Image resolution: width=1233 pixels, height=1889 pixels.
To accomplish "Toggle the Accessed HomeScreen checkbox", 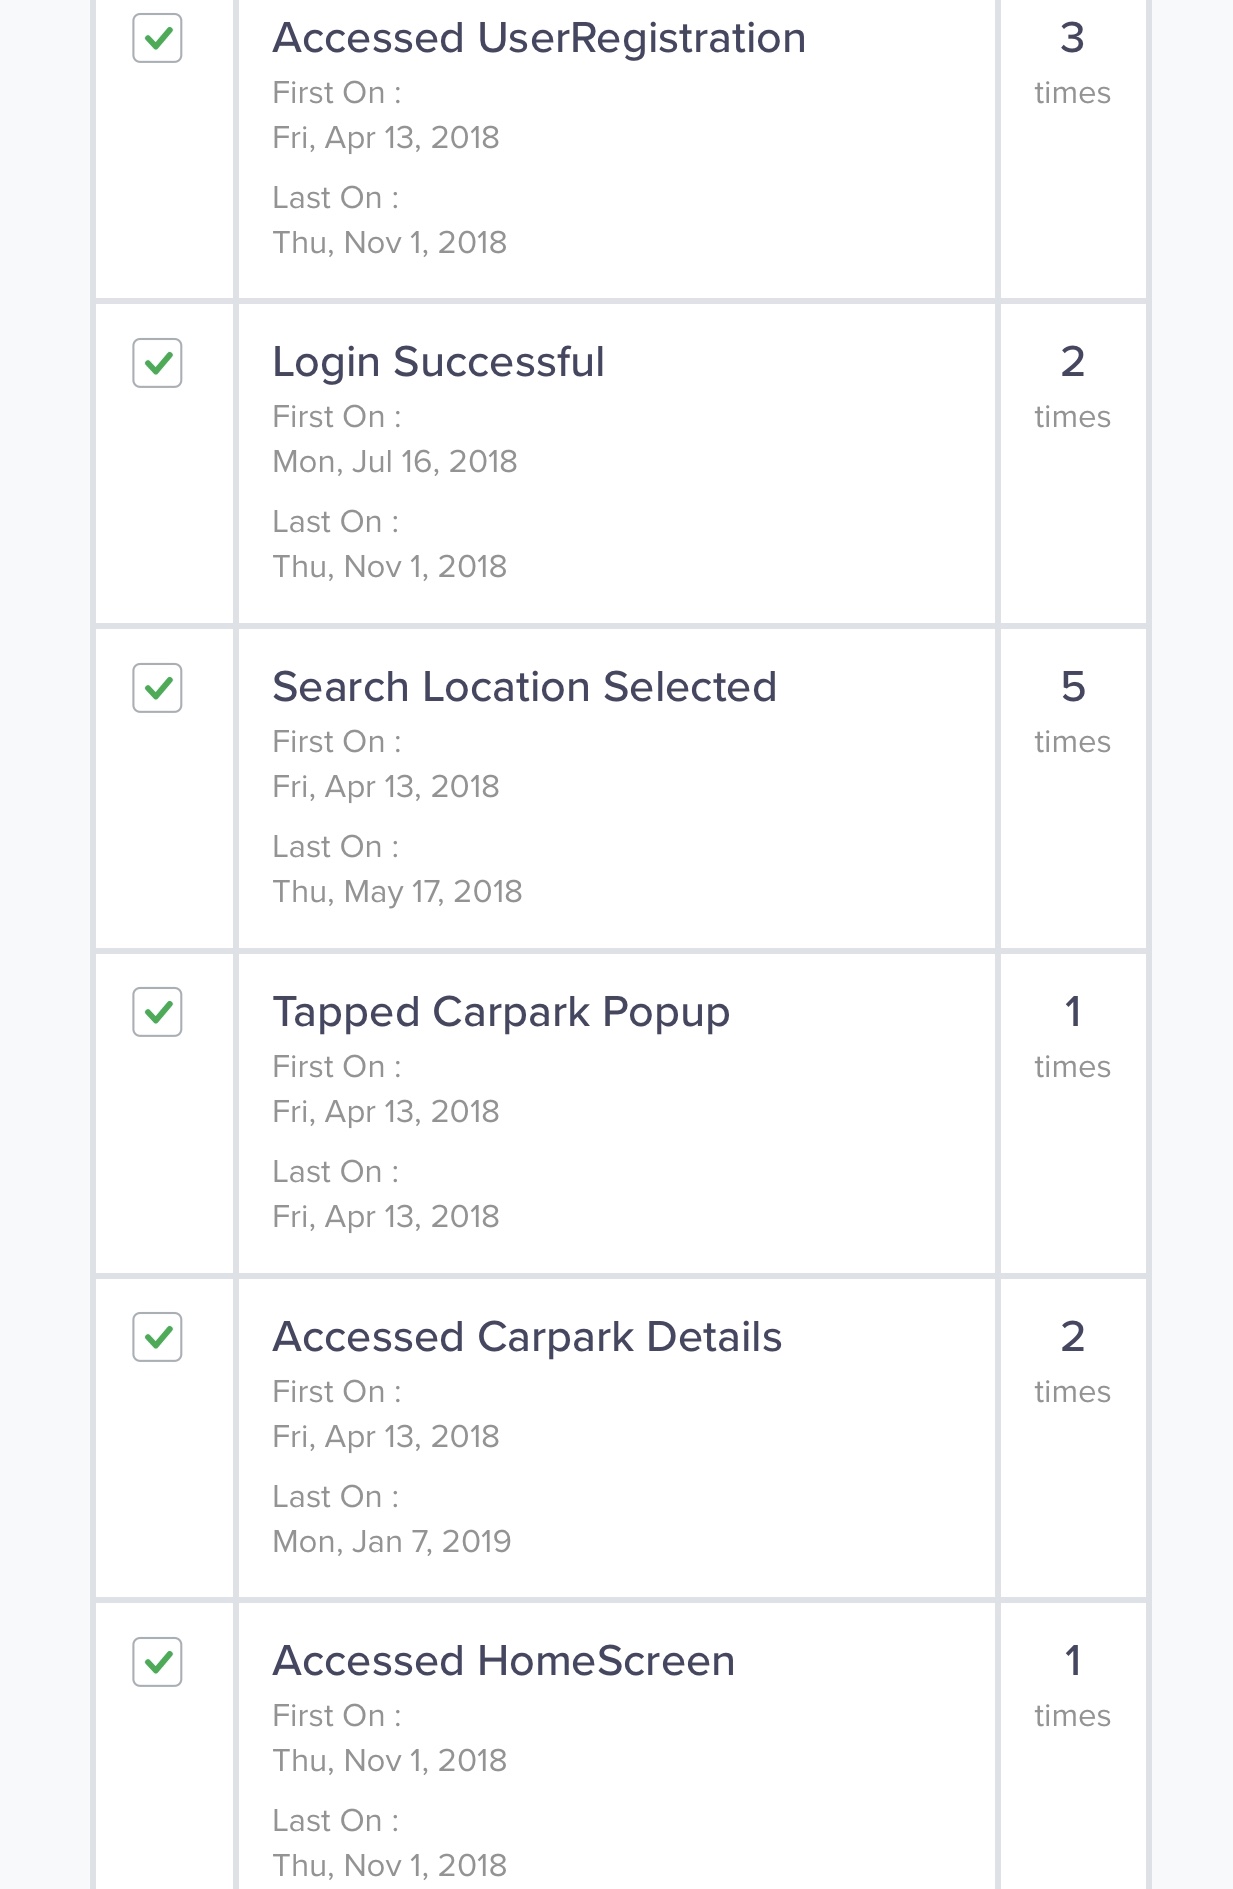I will [157, 1662].
